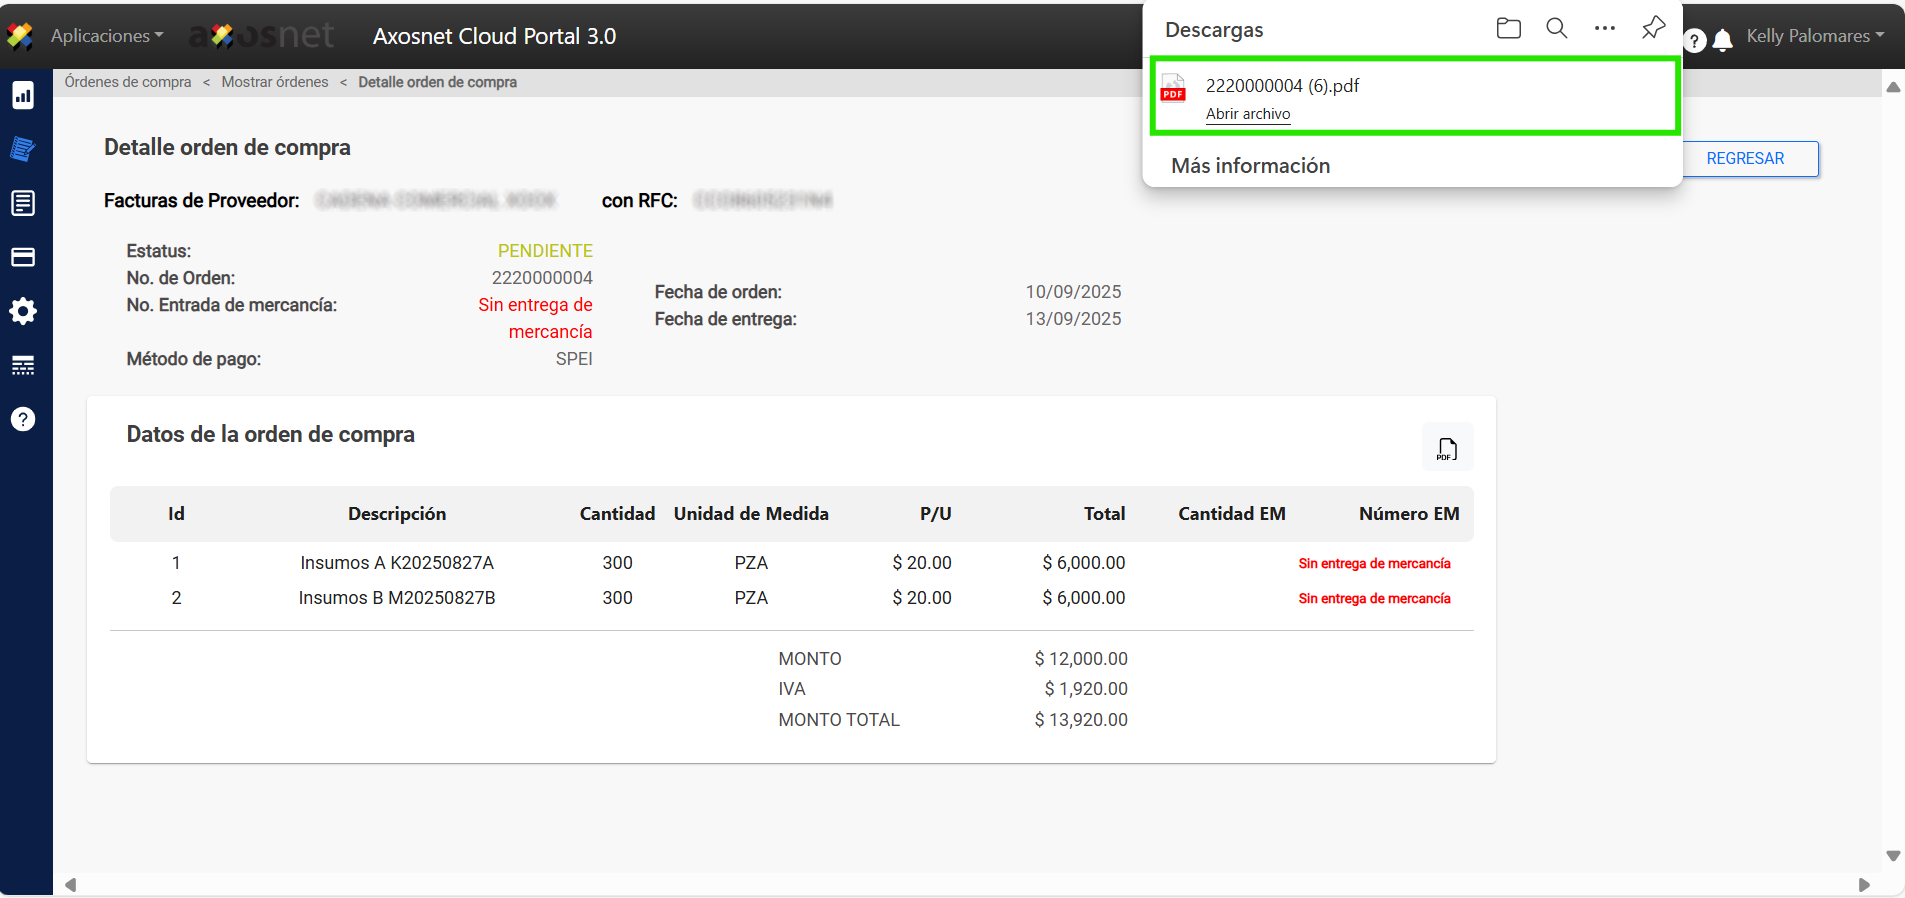The height and width of the screenshot is (898, 1905).
Task: Open the dashboard chart icon in sidebar
Action: tap(23, 96)
